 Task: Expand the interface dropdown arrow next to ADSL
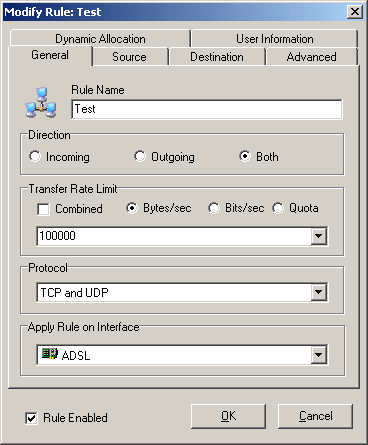point(319,355)
